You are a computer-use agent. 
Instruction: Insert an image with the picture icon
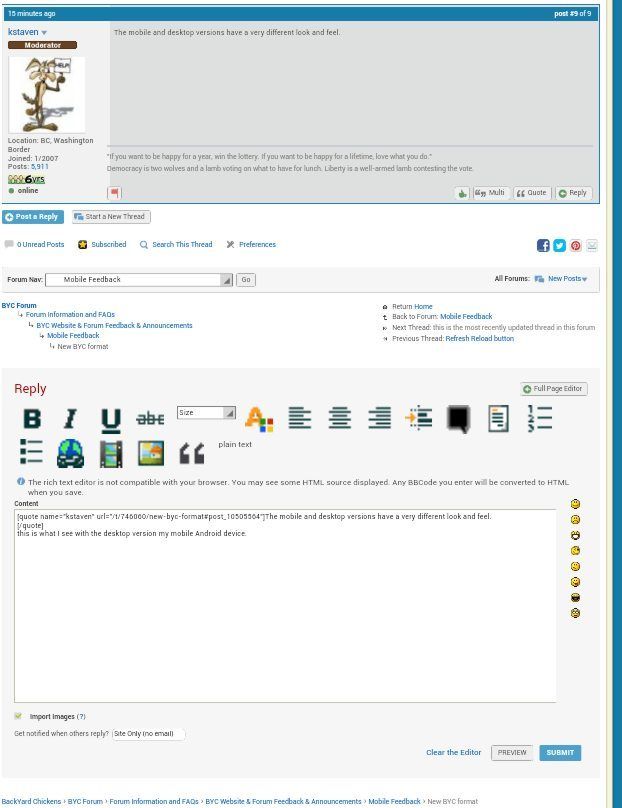(x=151, y=453)
